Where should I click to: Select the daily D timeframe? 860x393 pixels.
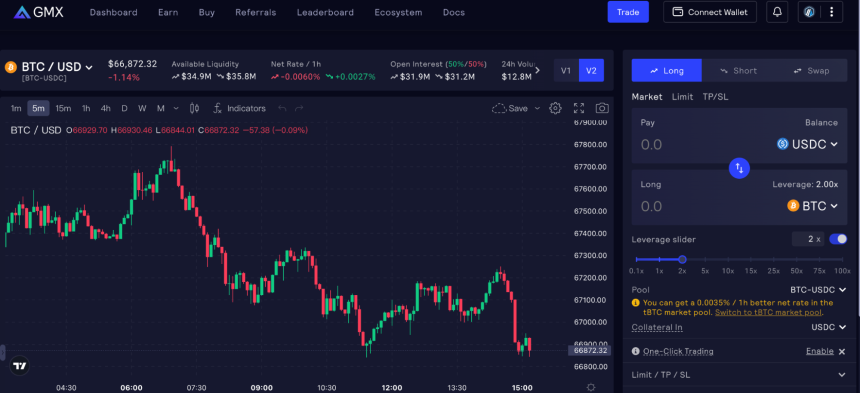pyautogui.click(x=125, y=109)
